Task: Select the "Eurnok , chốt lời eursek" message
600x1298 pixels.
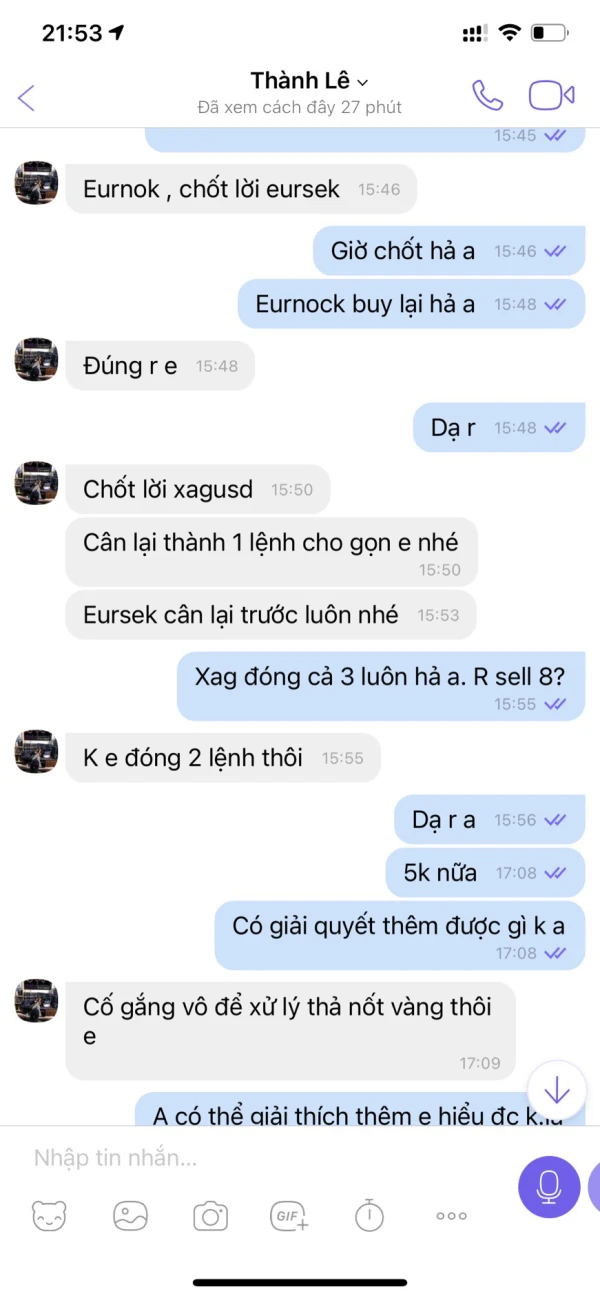Action: point(241,189)
